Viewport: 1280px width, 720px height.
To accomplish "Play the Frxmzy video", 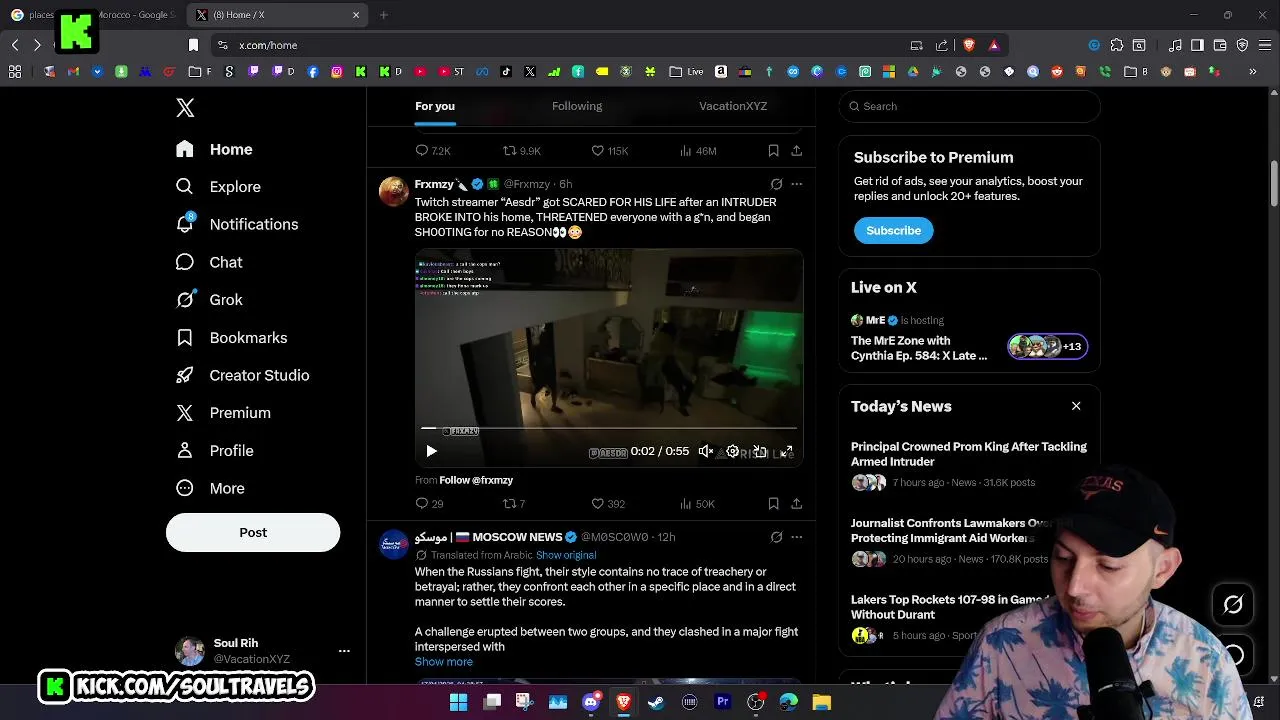I will click(431, 451).
